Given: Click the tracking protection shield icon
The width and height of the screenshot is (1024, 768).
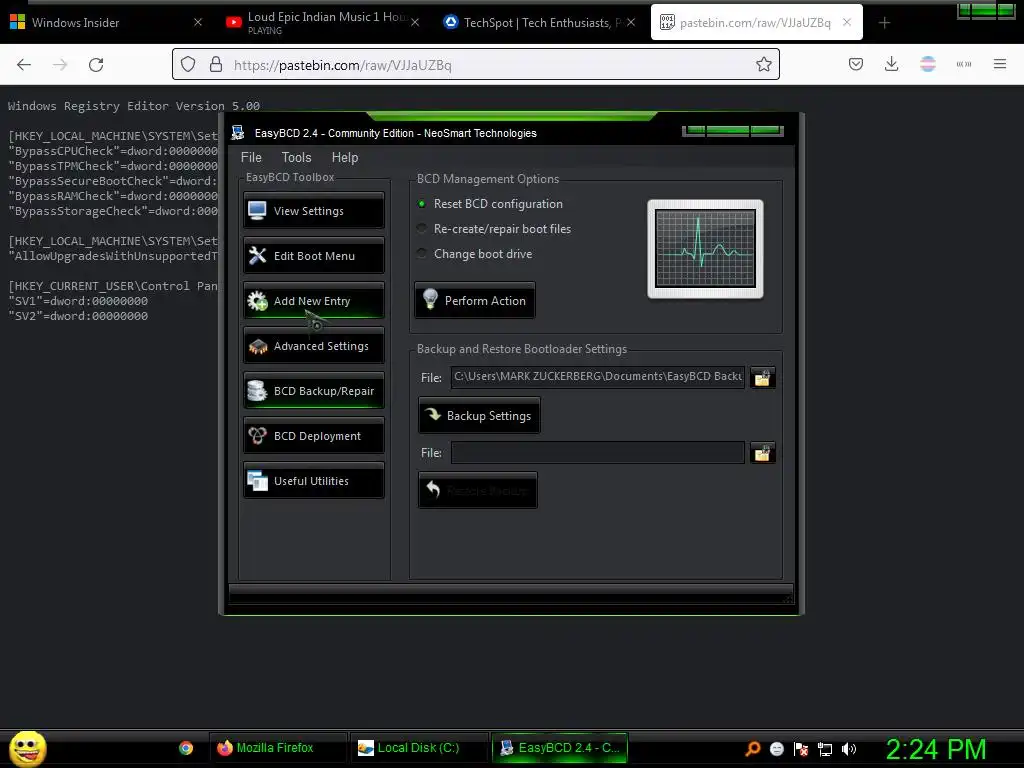Looking at the screenshot, I should click(x=188, y=64).
